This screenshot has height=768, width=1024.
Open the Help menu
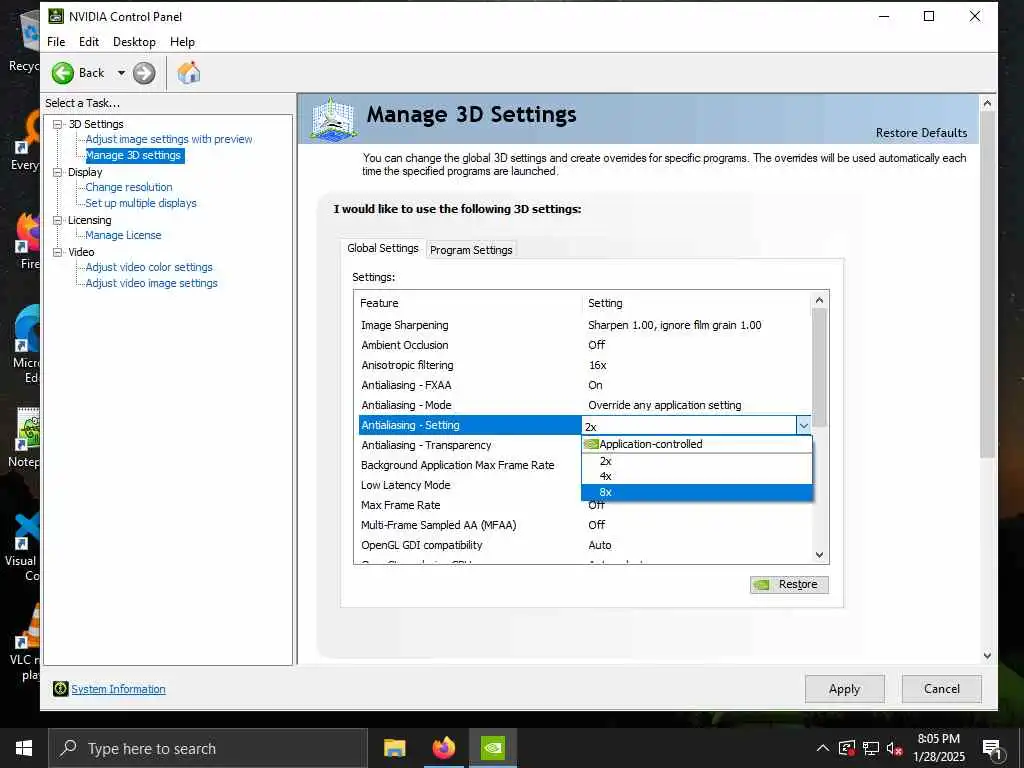182,42
